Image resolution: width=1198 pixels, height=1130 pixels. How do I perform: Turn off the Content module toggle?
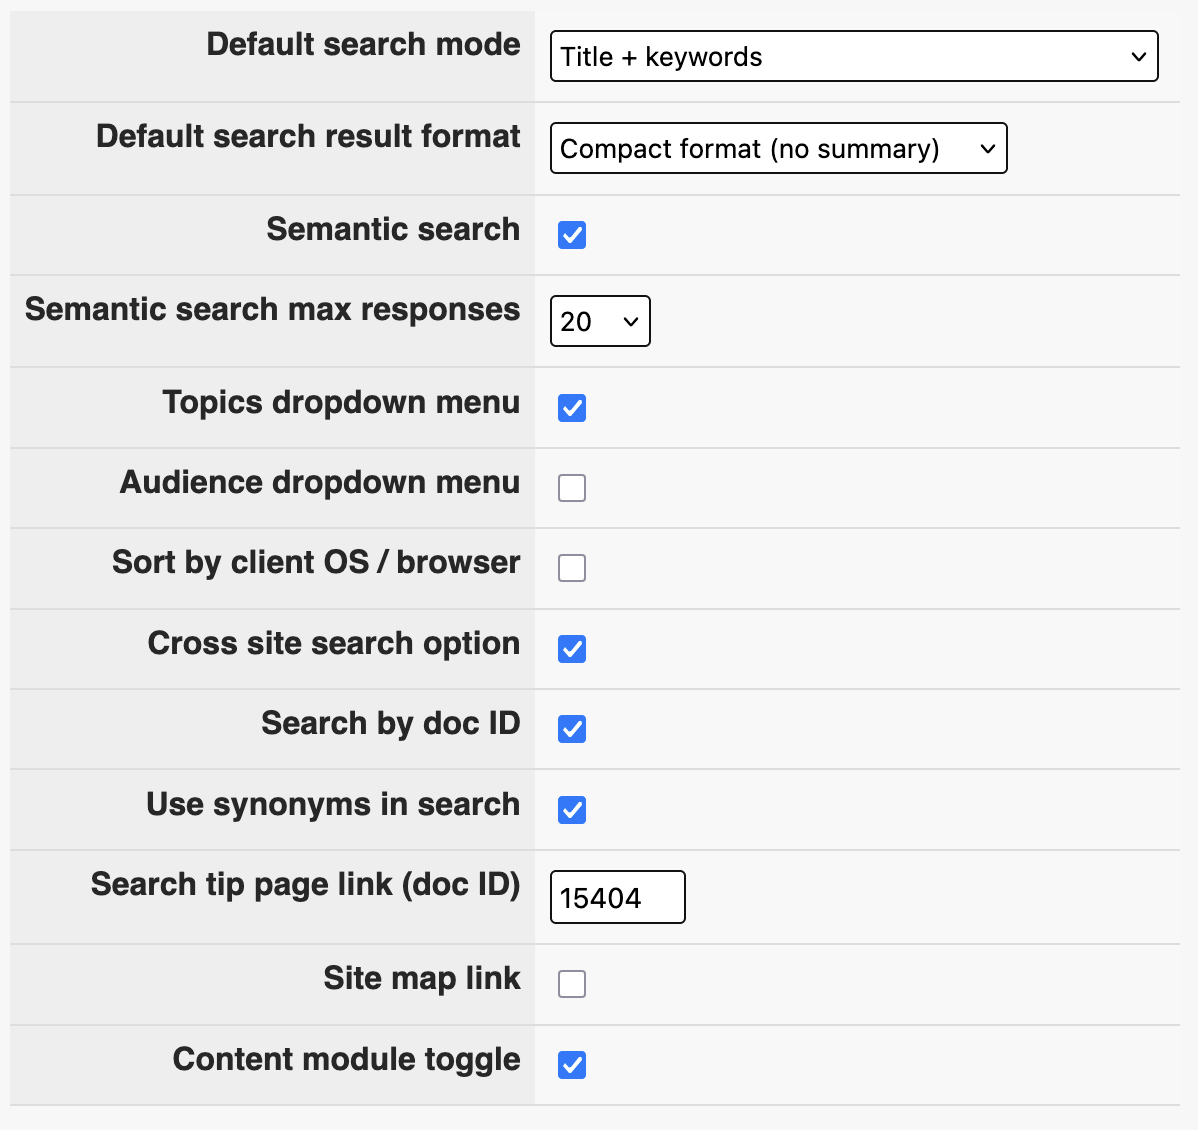click(571, 1065)
